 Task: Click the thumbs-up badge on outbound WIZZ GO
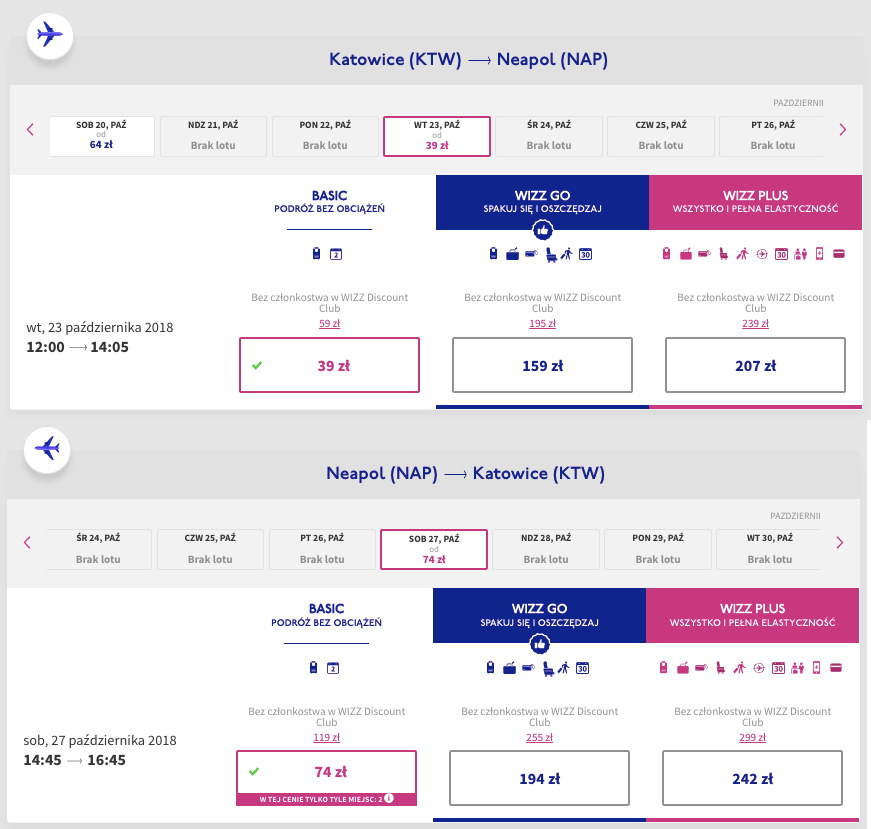click(542, 230)
